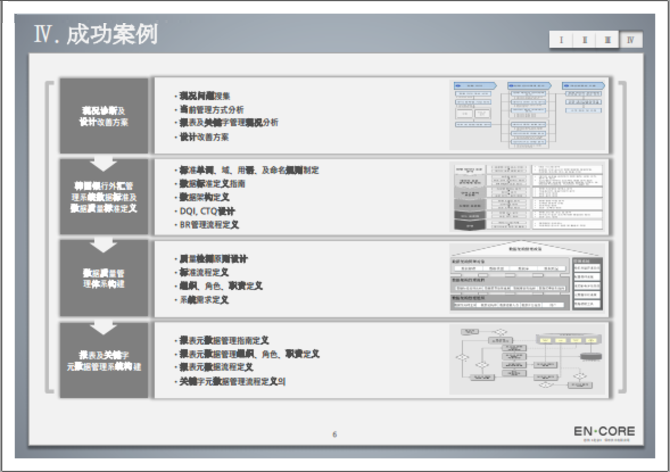Click bullet text '报表元数据管理指南定义'

click(224, 340)
